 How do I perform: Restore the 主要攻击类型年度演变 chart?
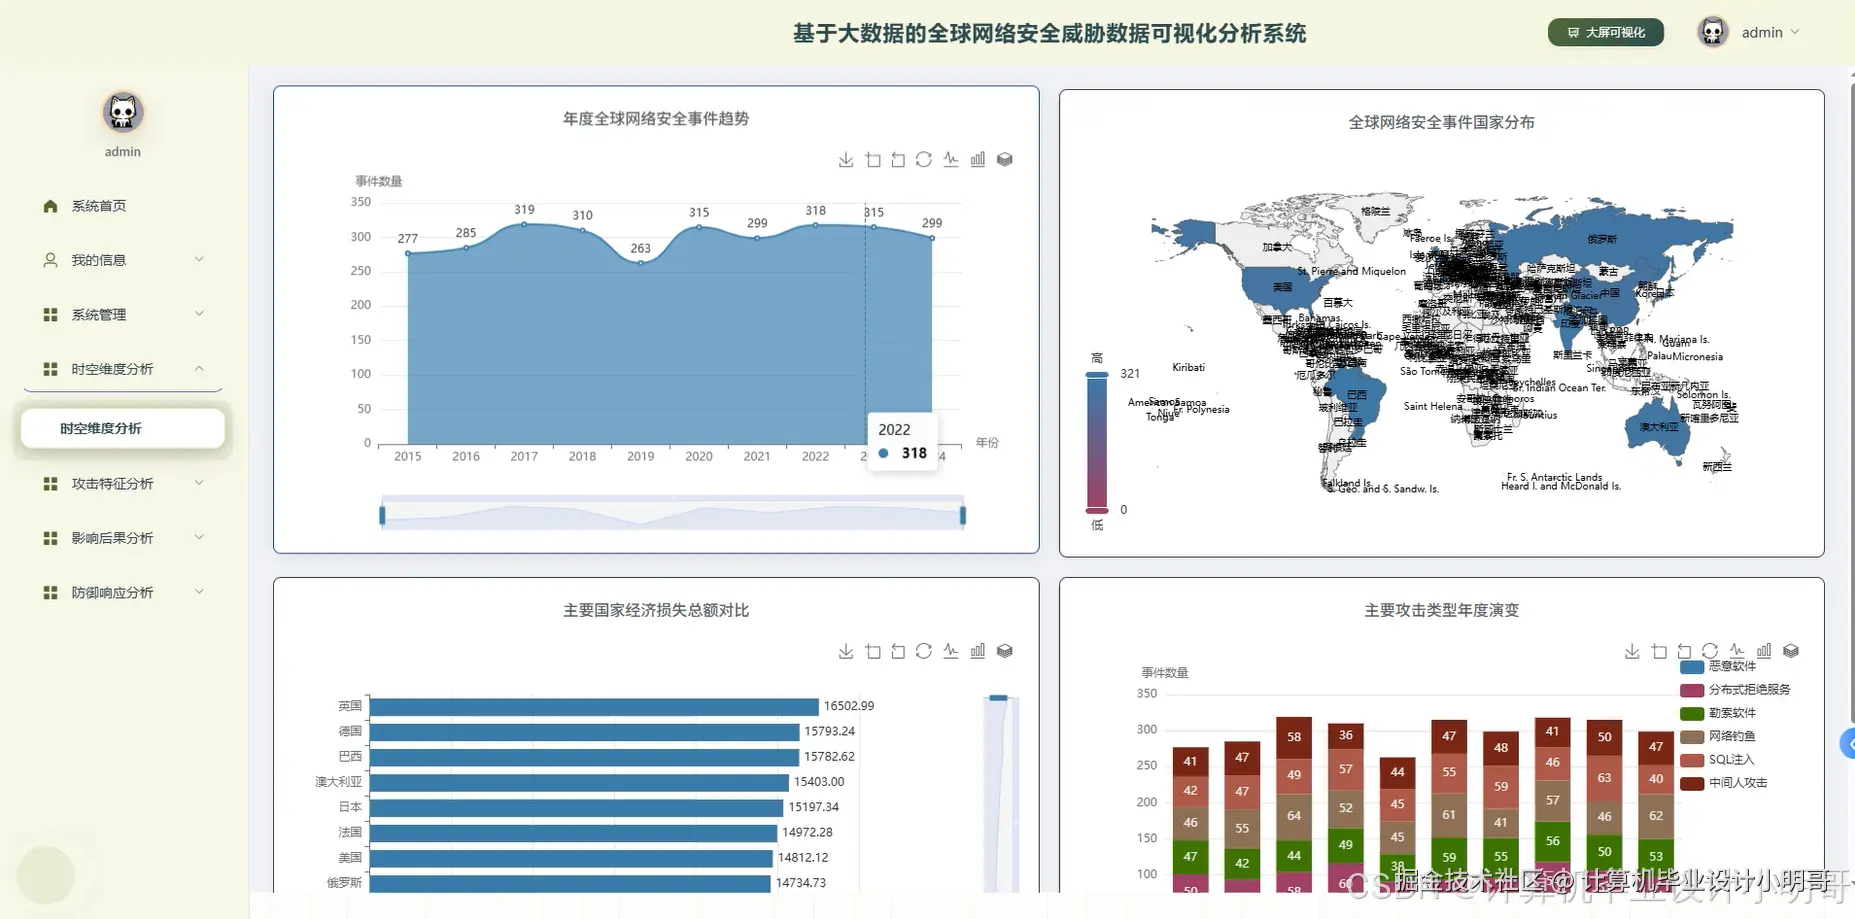pyautogui.click(x=1710, y=651)
